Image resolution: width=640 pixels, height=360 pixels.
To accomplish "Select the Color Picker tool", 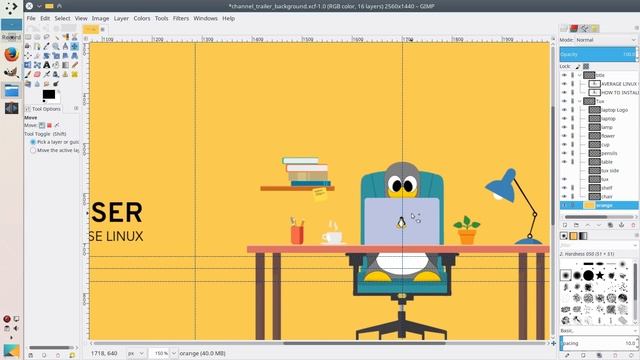I will coord(47,46).
